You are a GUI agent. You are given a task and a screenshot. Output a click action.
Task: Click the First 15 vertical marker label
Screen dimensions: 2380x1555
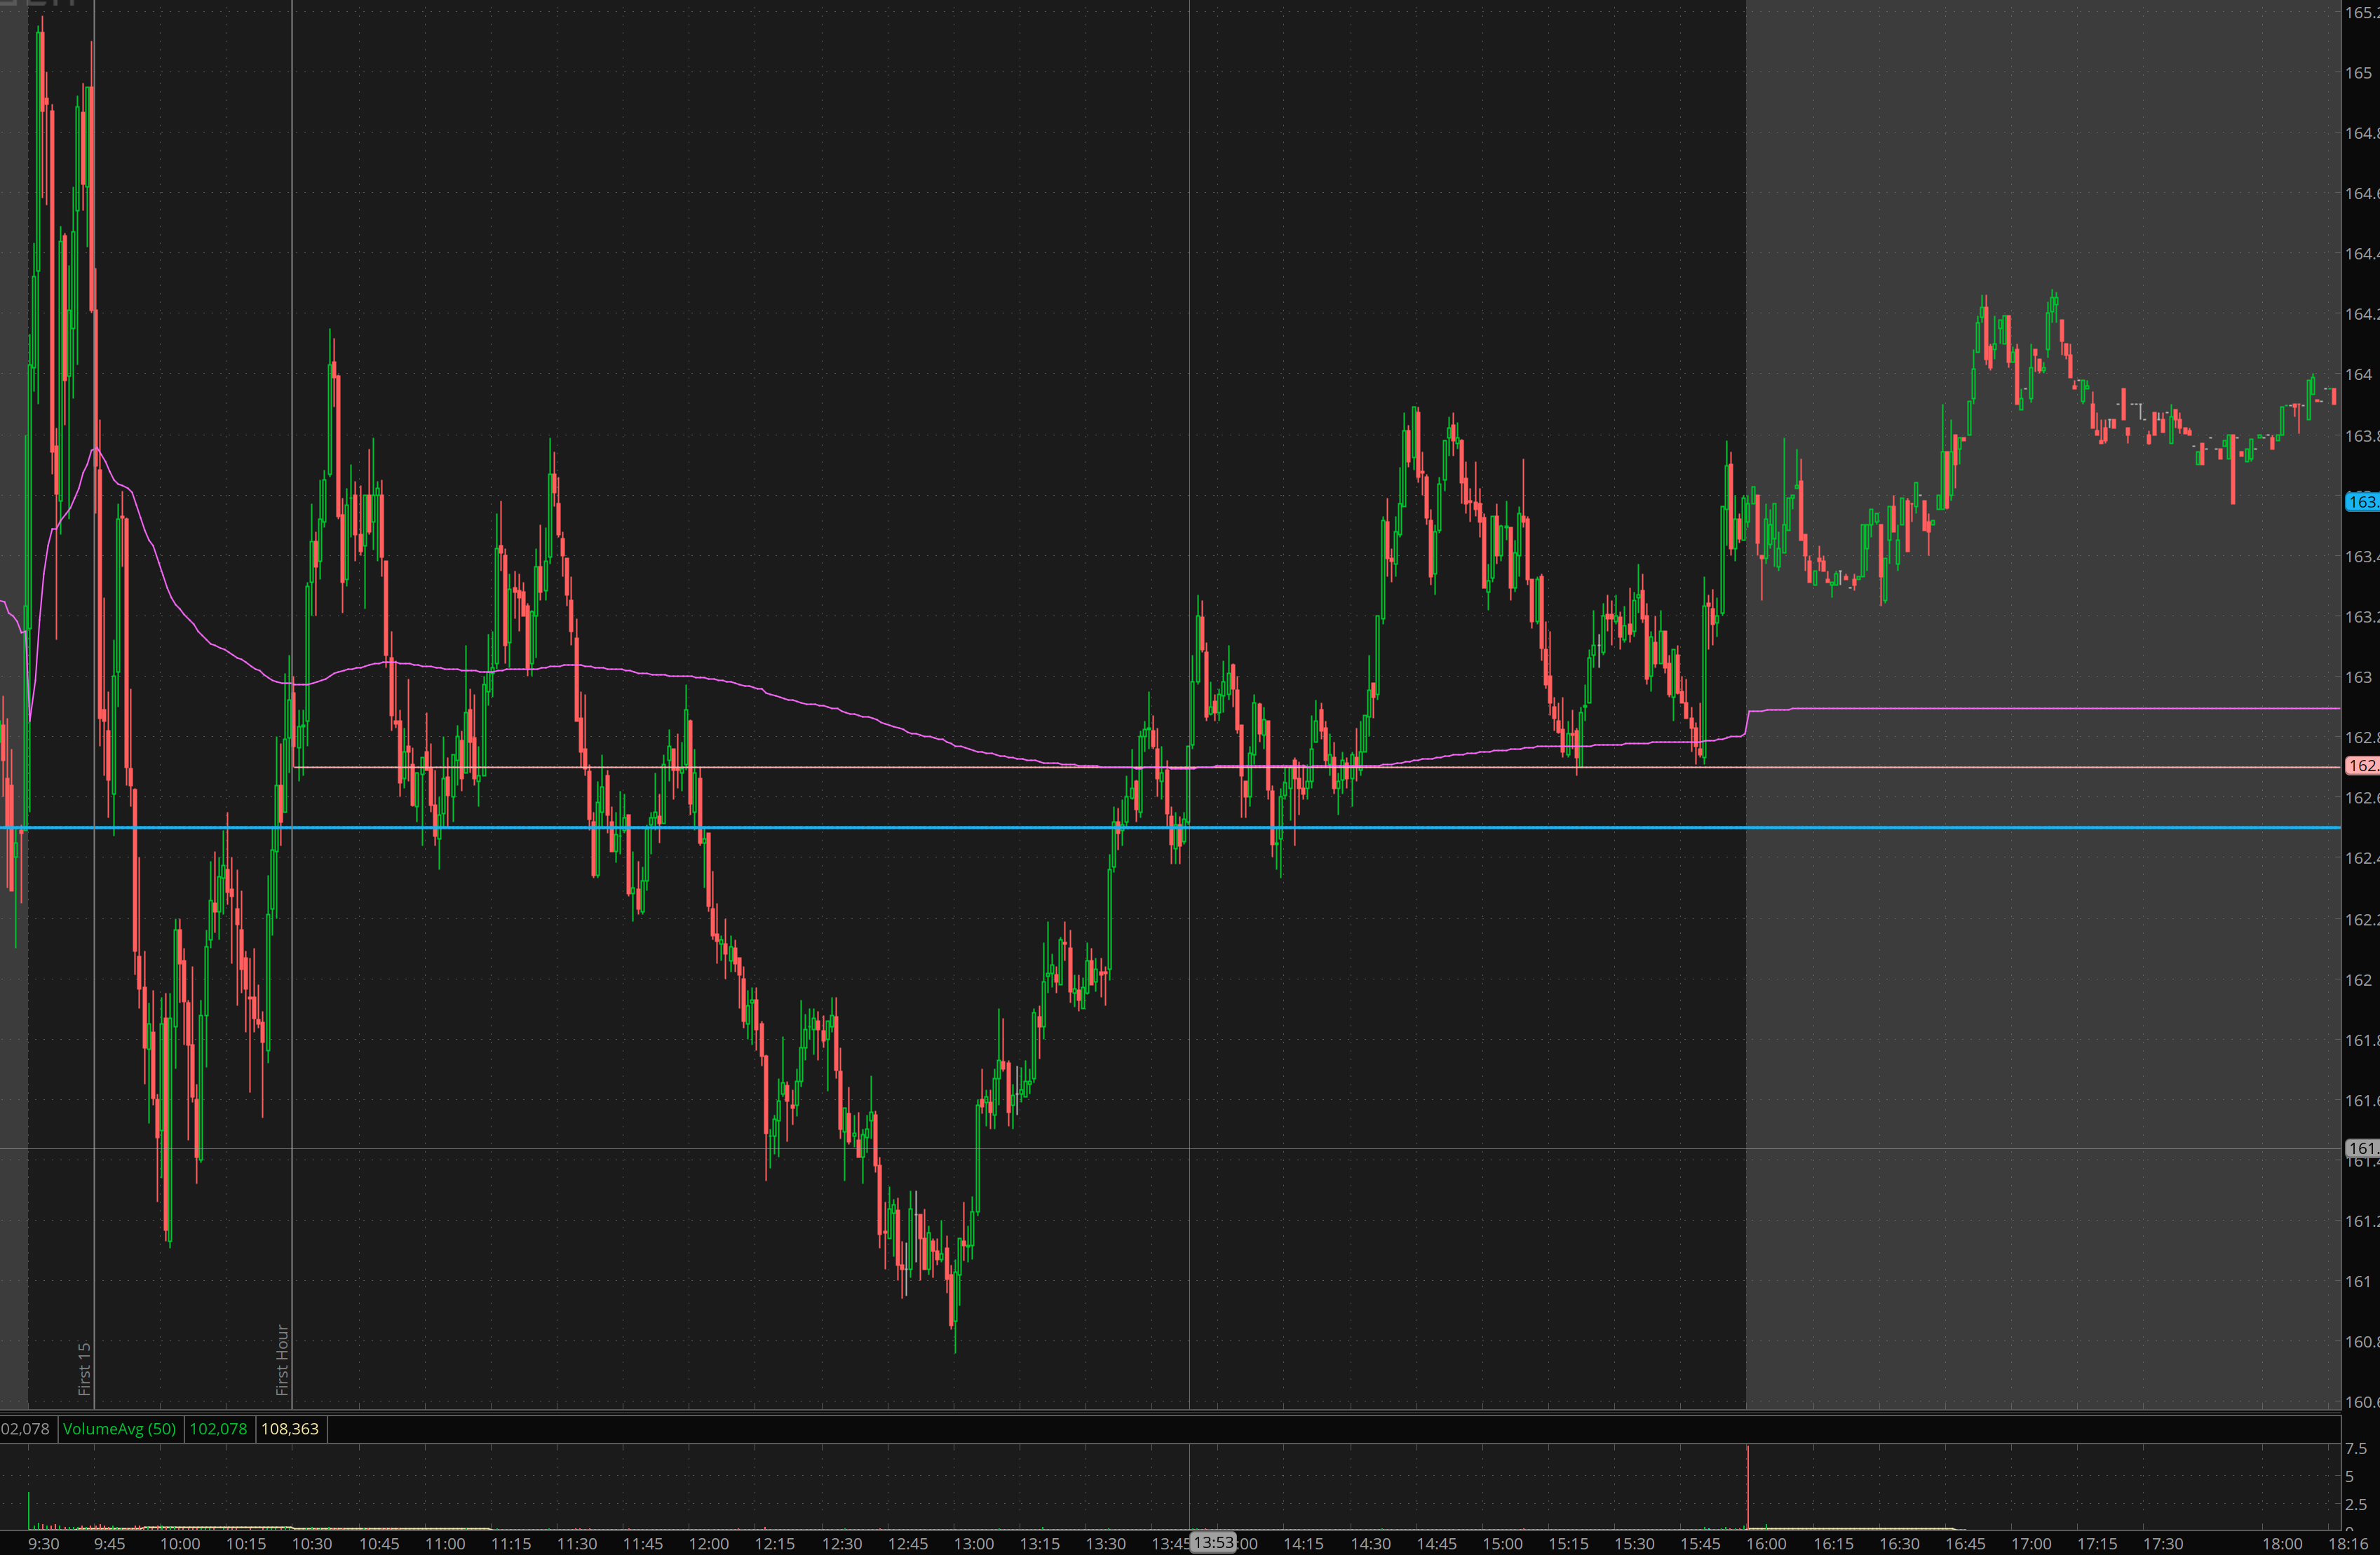[85, 1367]
